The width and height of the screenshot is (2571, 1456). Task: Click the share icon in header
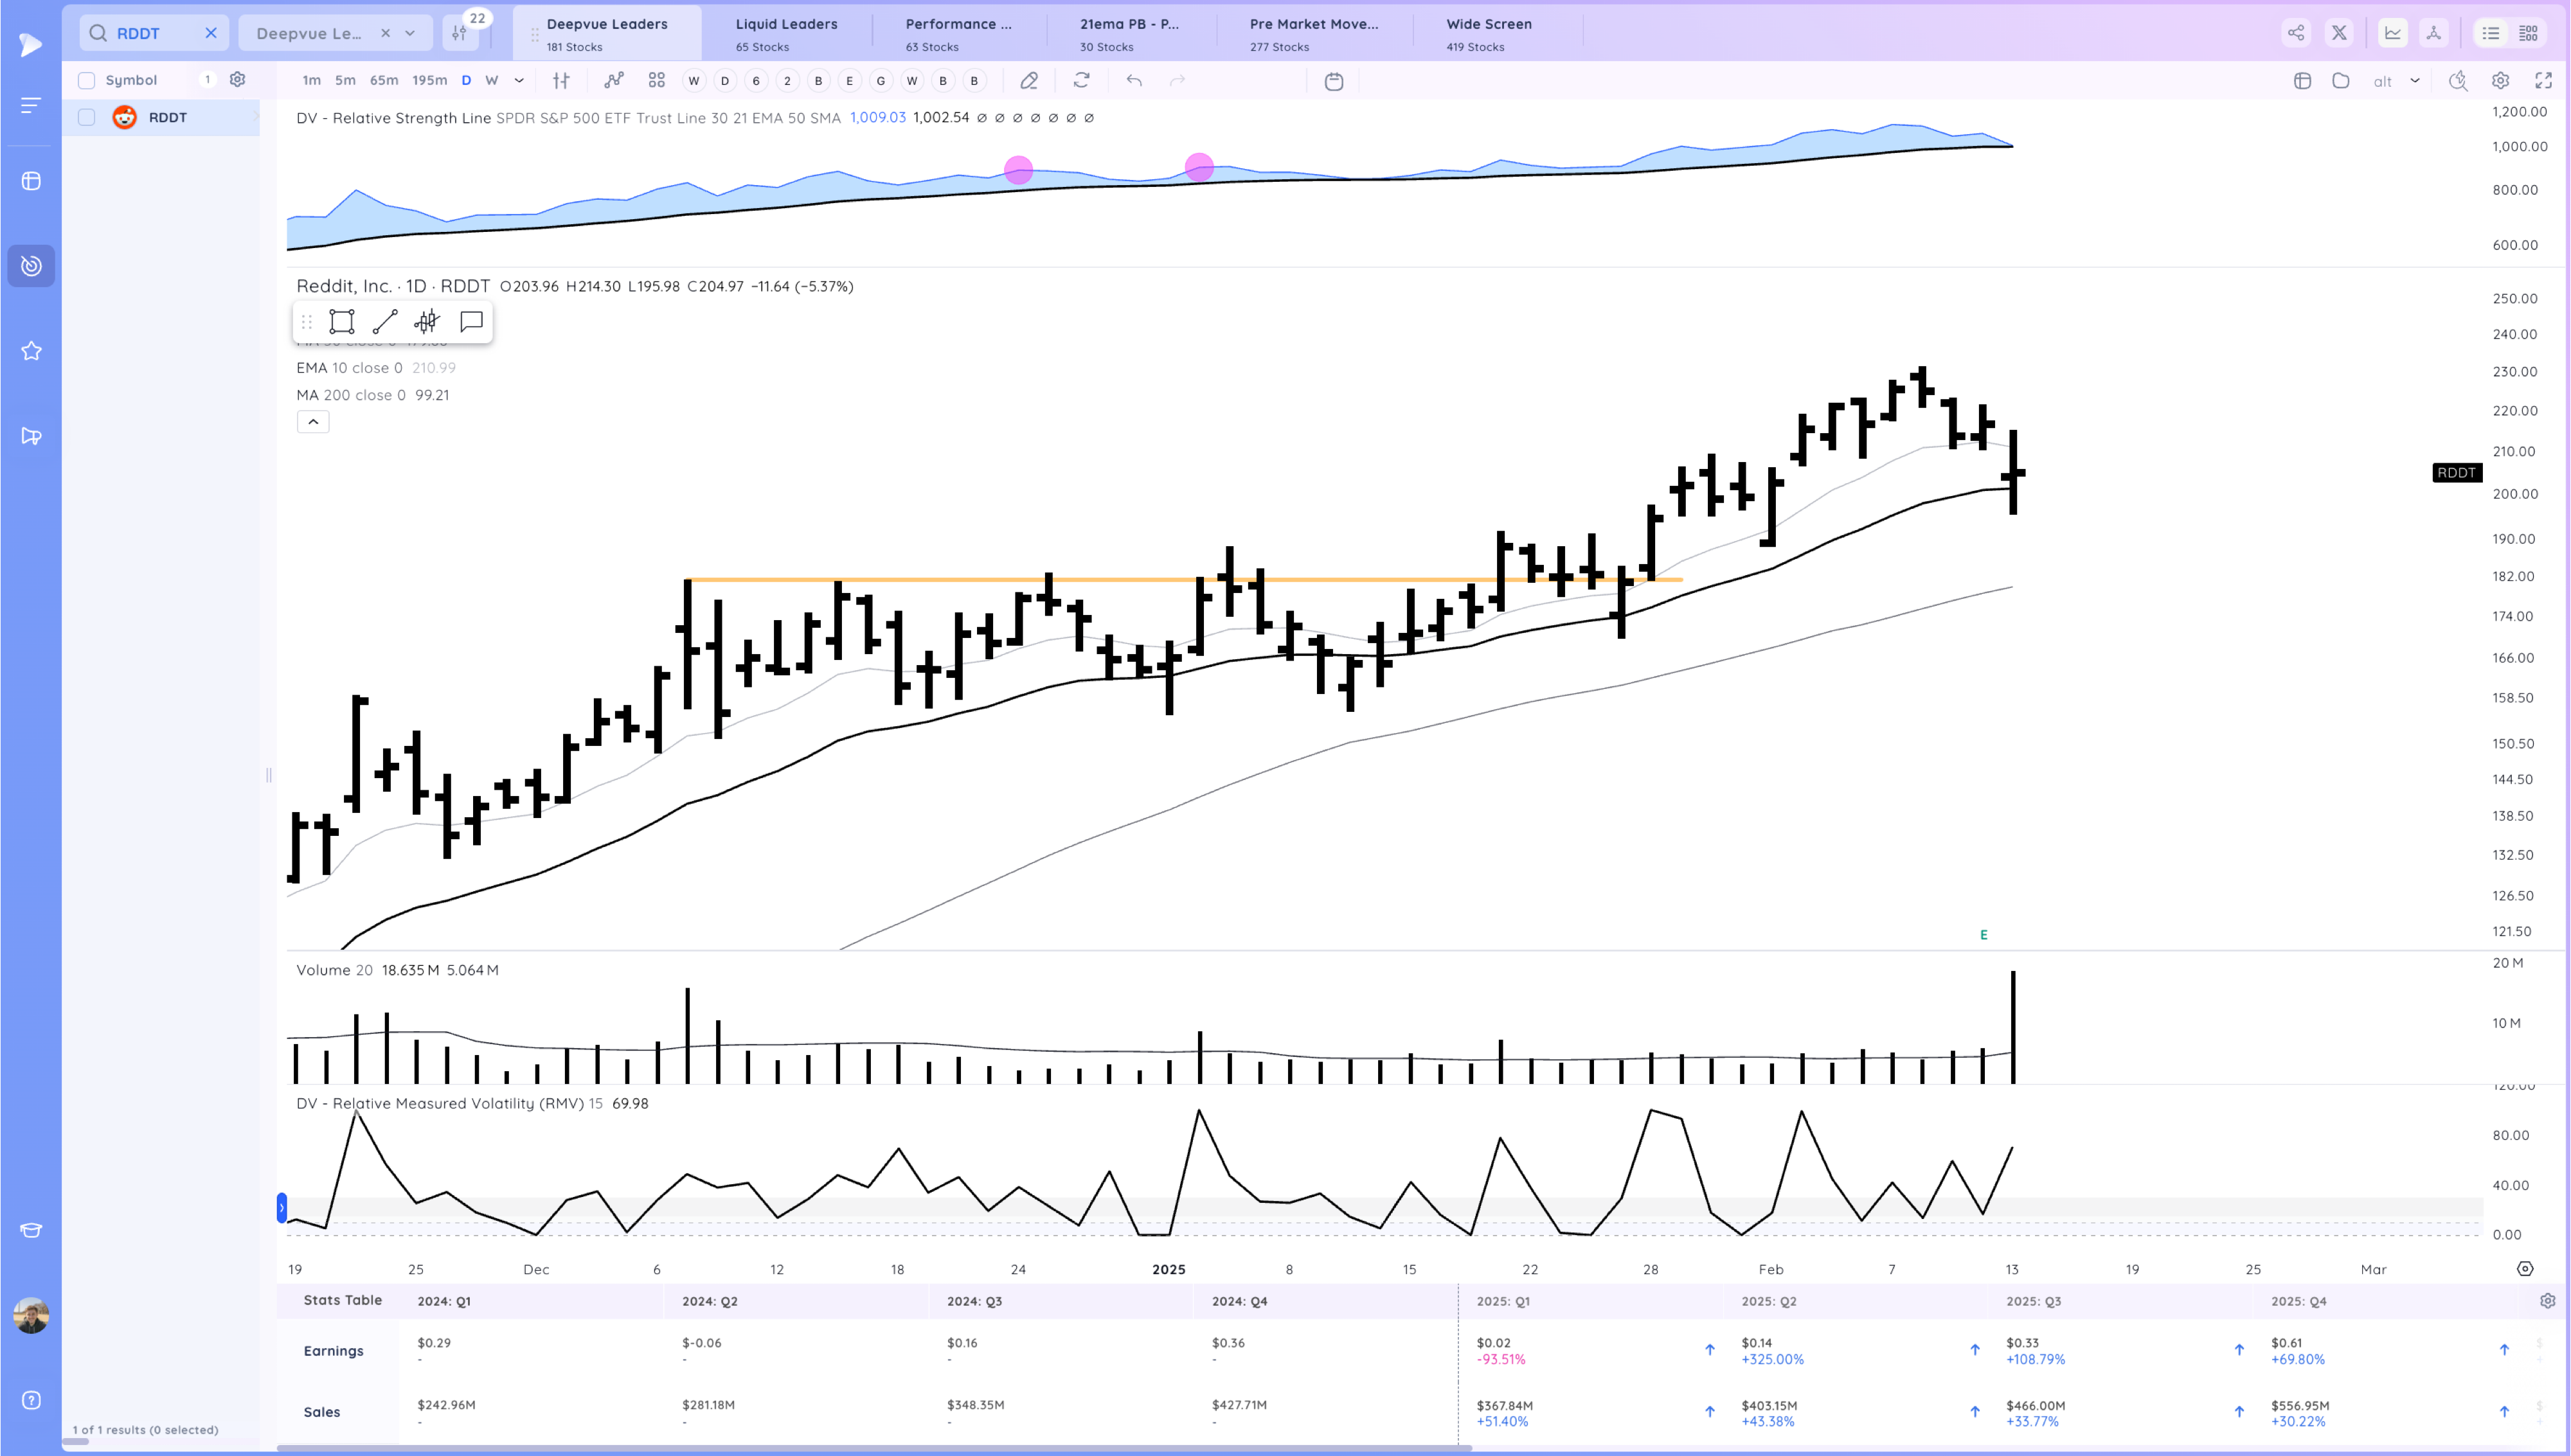(2296, 33)
